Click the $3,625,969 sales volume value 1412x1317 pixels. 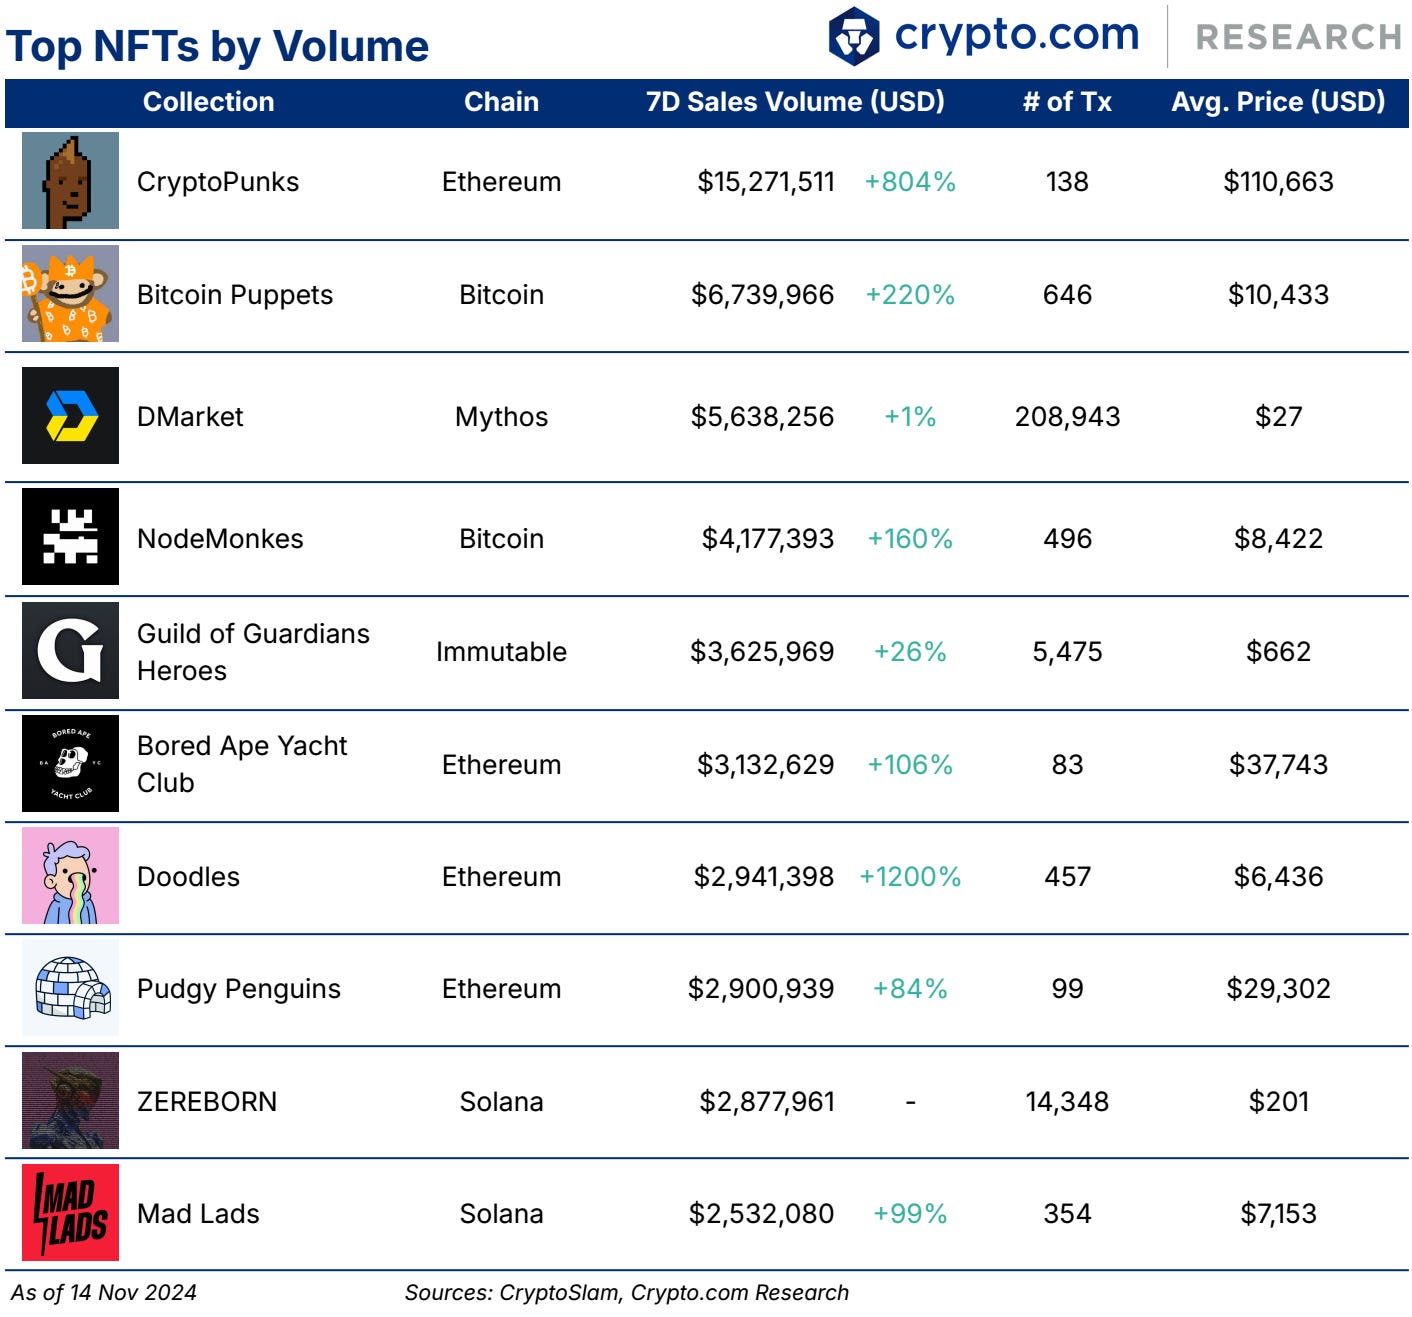762,652
